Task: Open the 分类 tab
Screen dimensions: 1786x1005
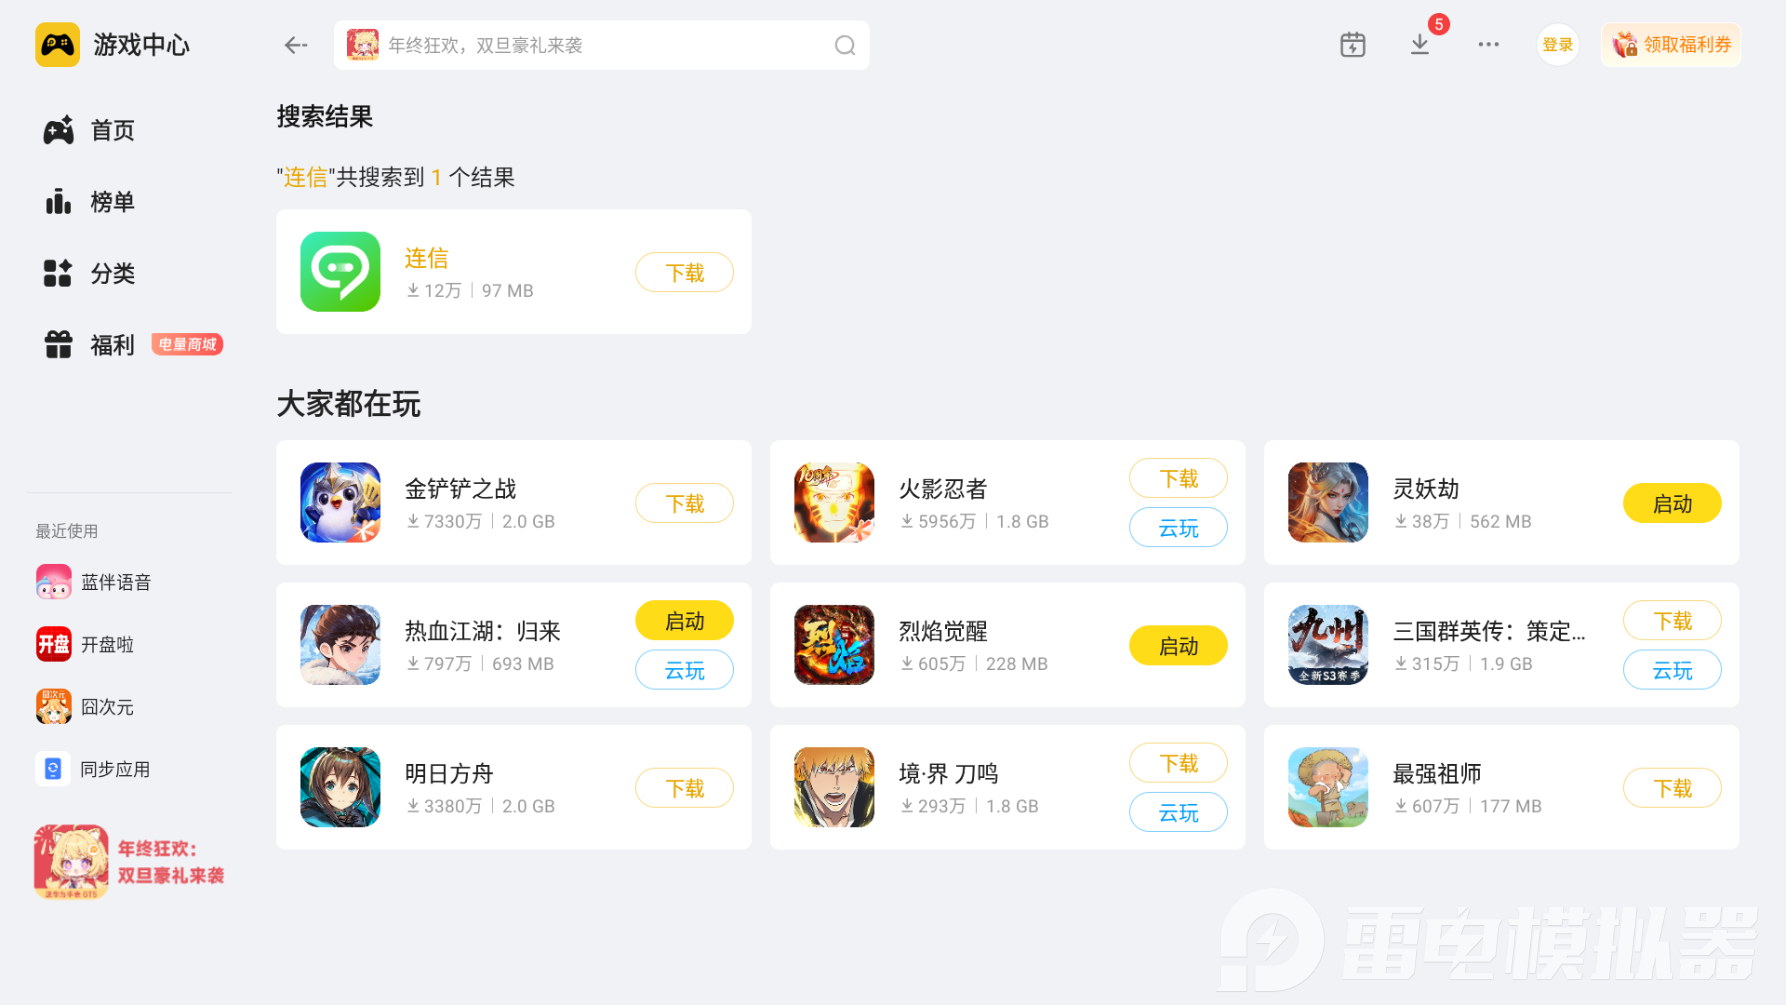Action: [89, 273]
